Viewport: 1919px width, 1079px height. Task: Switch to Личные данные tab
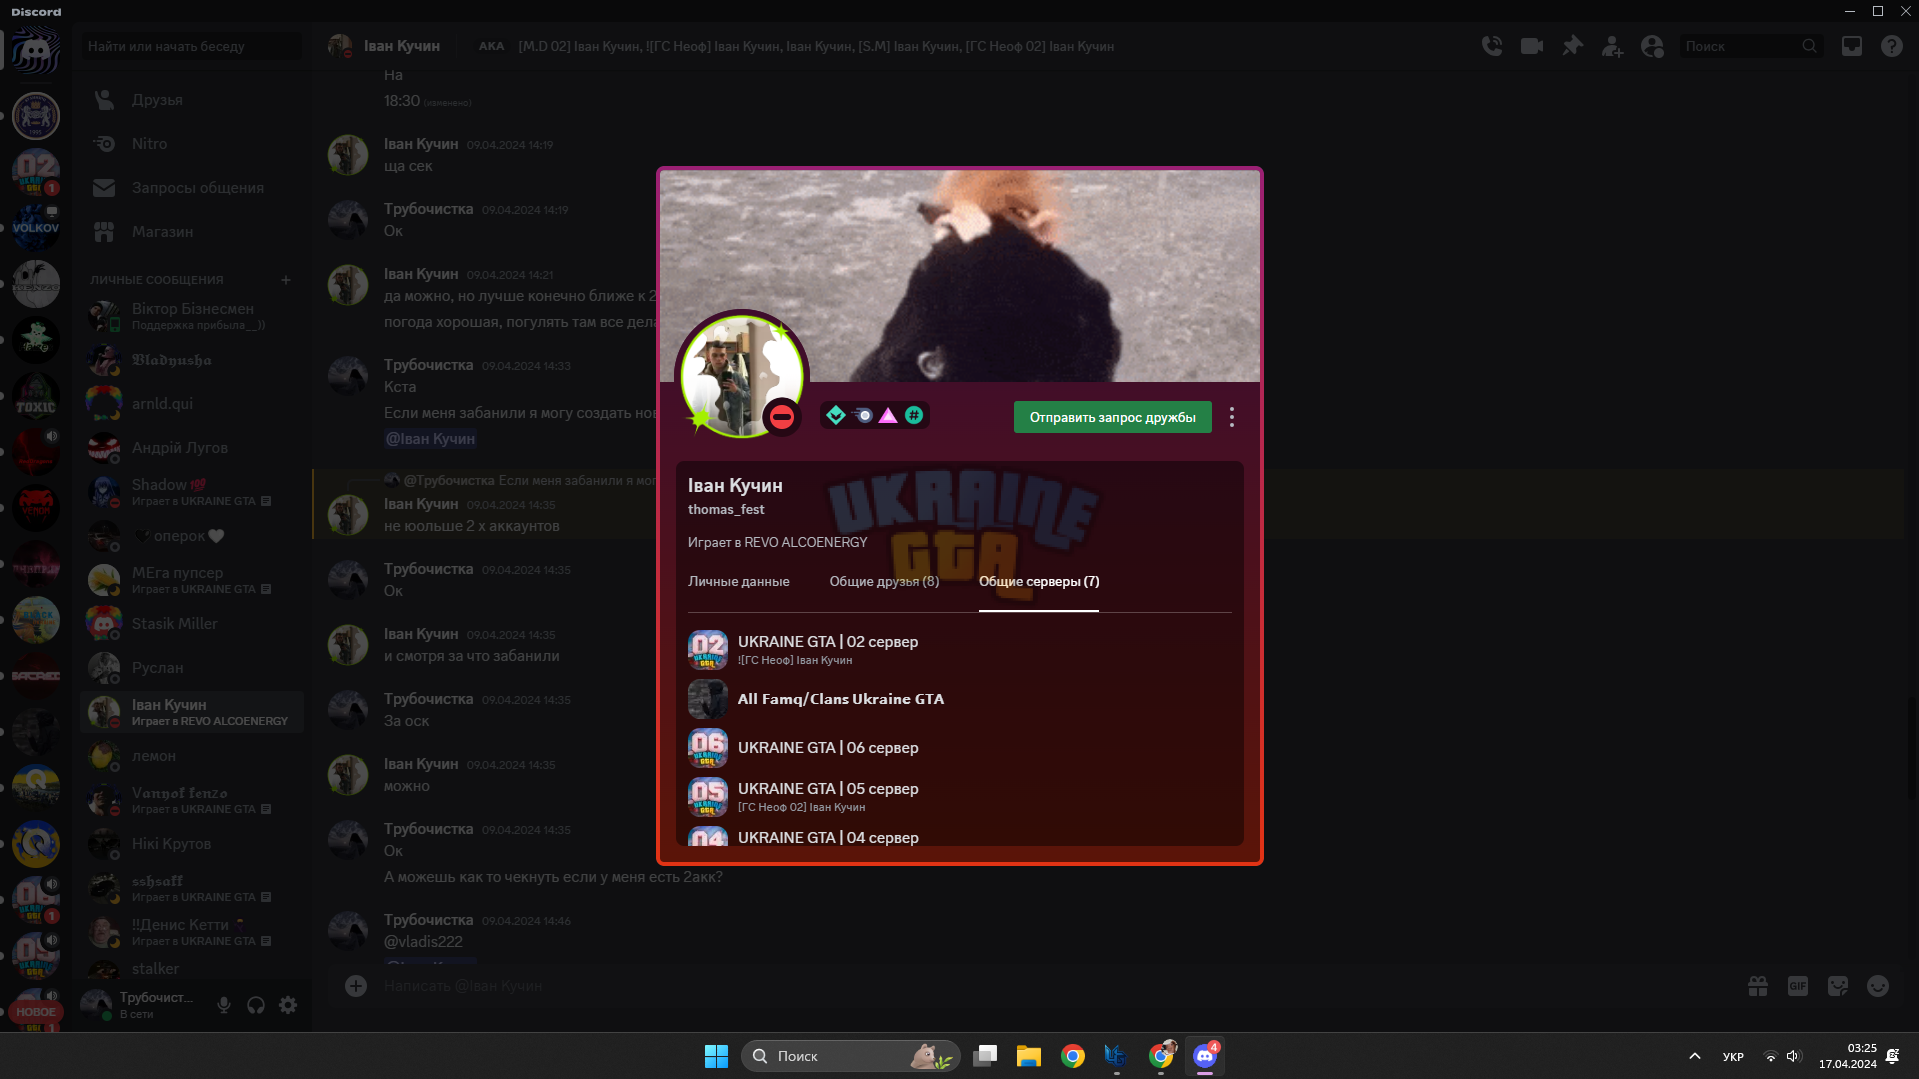click(x=738, y=582)
